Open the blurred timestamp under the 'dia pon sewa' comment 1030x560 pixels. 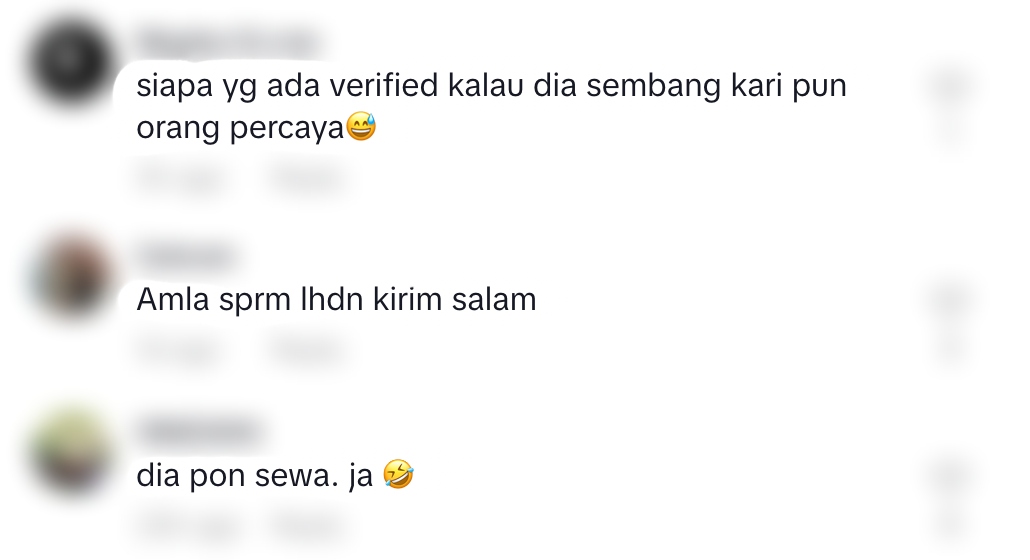pyautogui.click(x=184, y=525)
